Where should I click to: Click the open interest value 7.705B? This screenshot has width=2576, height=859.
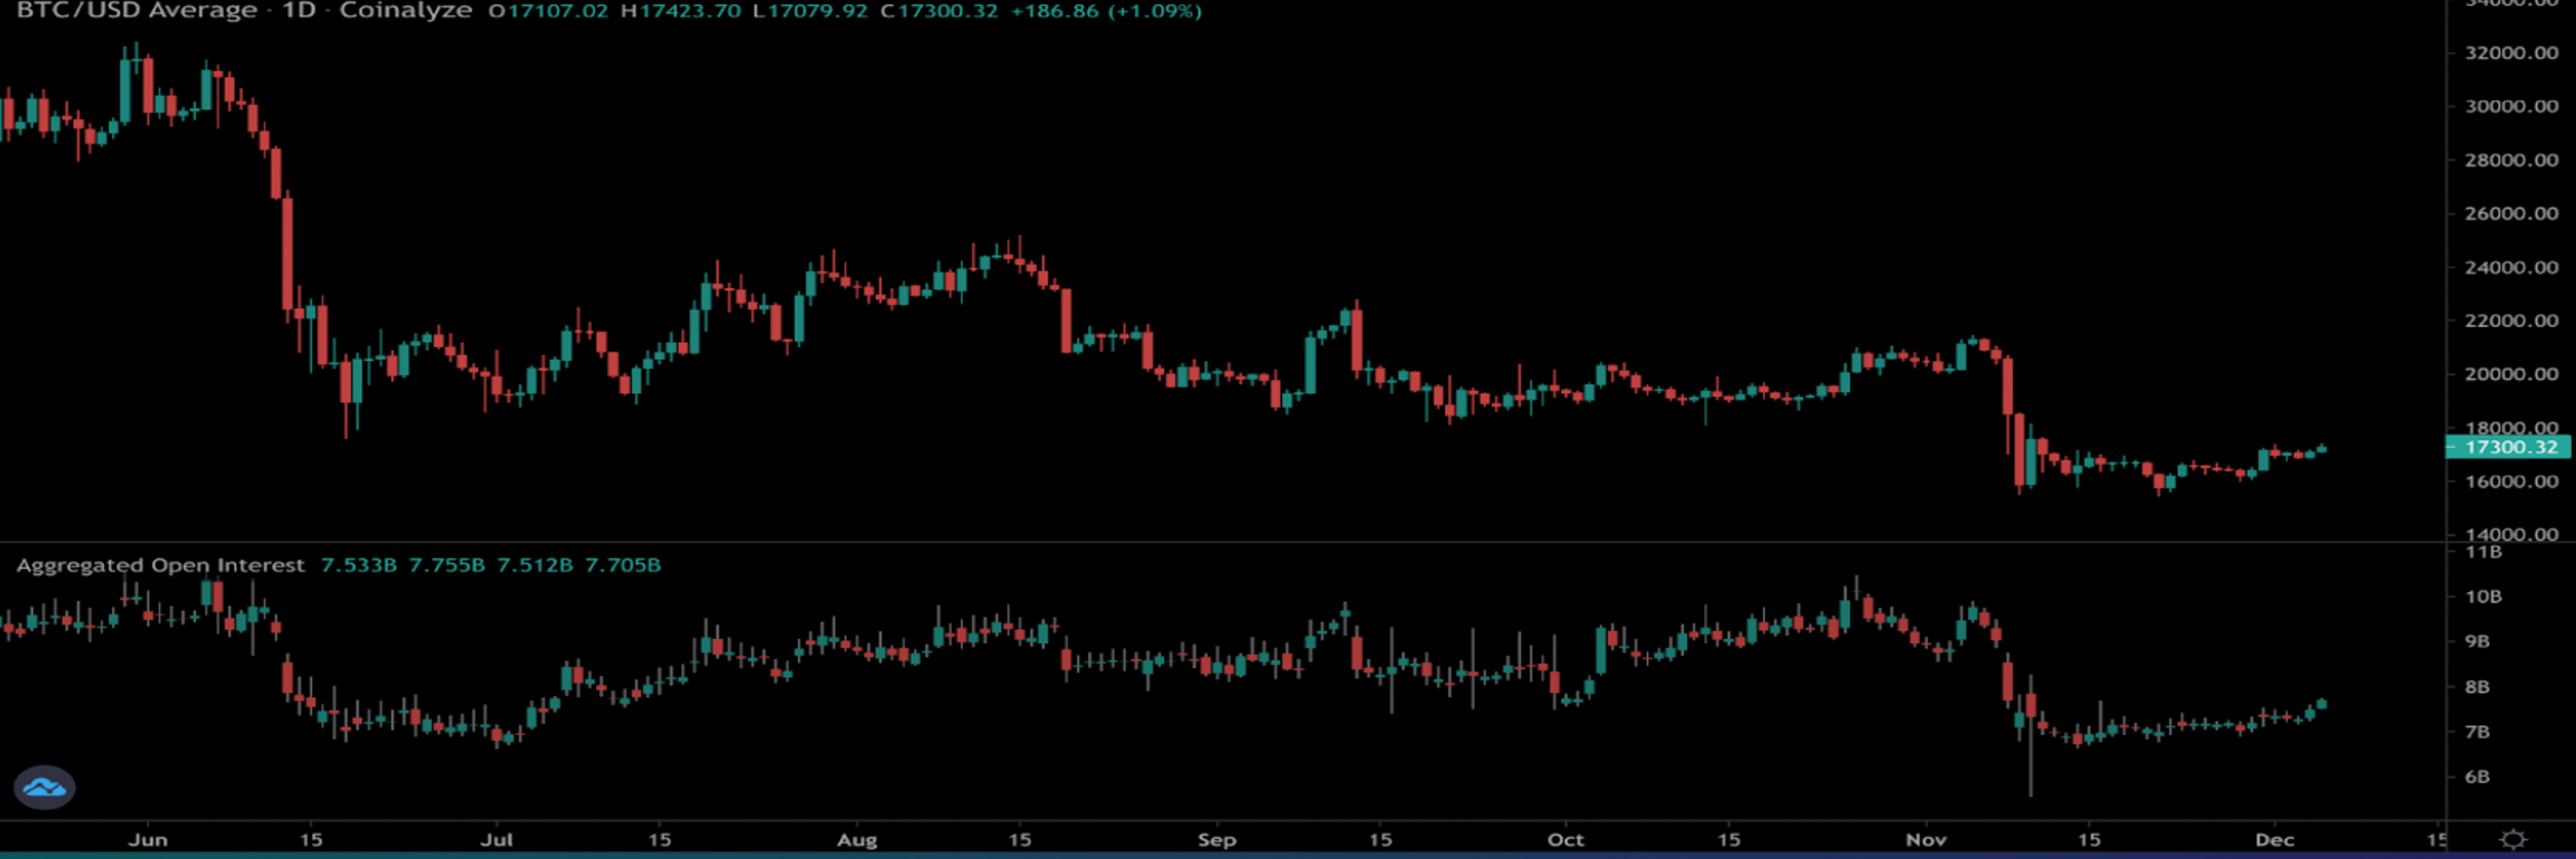622,565
